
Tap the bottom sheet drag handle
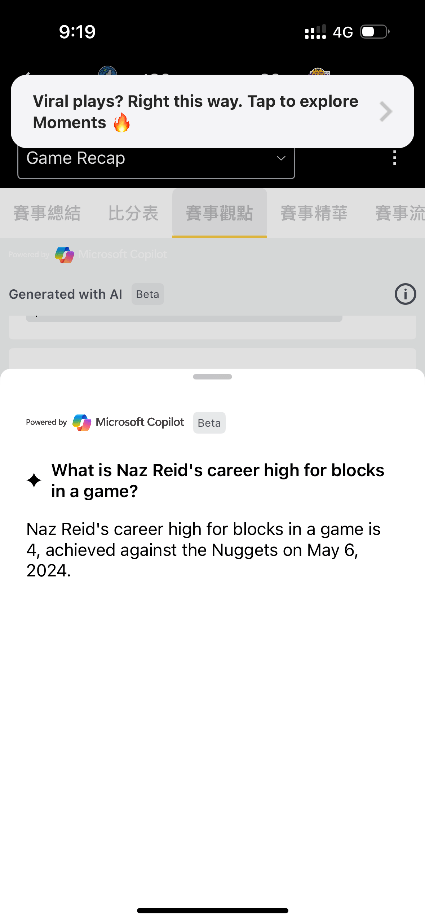coord(212,376)
